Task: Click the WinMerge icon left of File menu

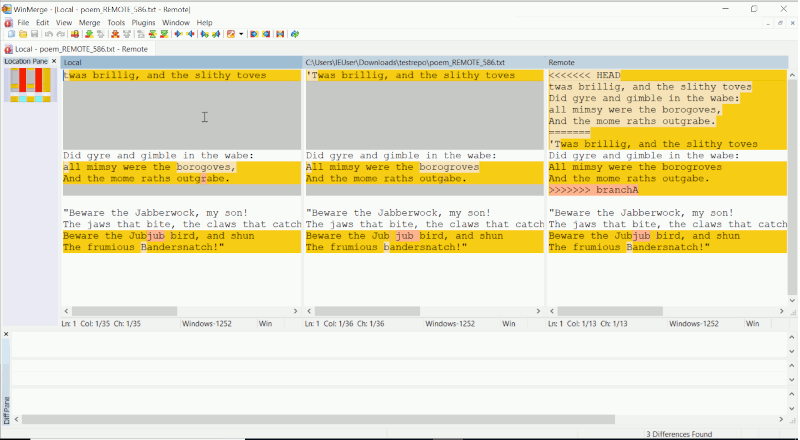Action: 8,22
